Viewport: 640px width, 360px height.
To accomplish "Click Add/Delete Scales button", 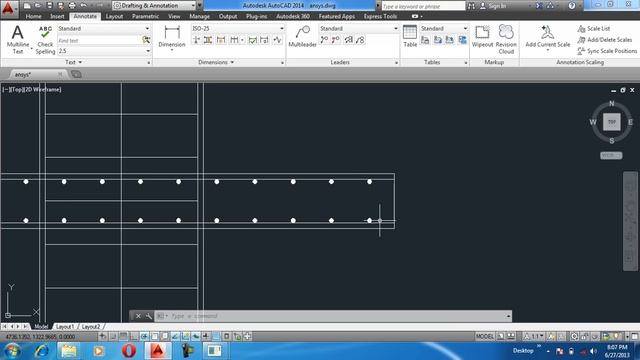I will (605, 40).
